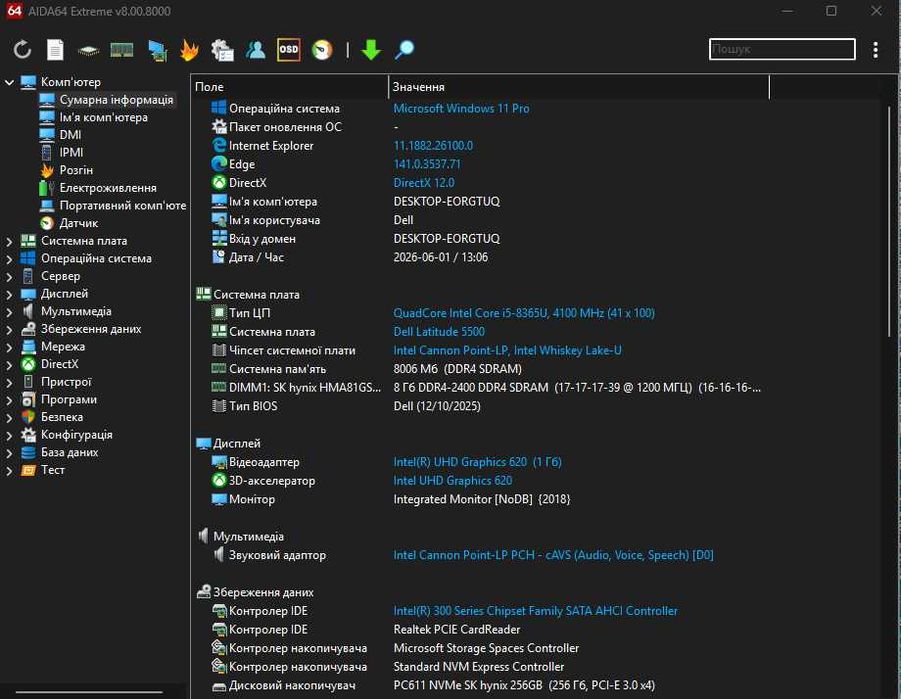Click the memory module toolbar icon
Viewport: 901px width, 699px height.
(x=122, y=51)
